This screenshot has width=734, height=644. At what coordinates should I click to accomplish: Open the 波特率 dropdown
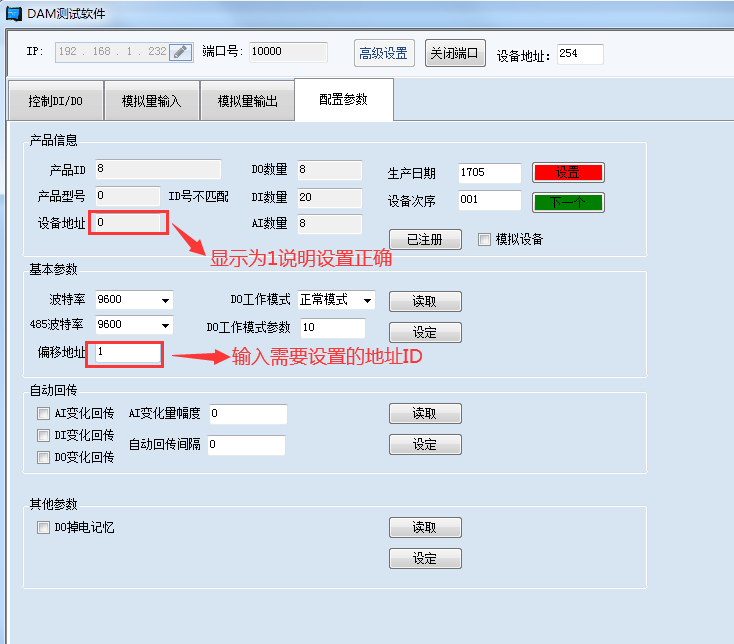point(164,300)
